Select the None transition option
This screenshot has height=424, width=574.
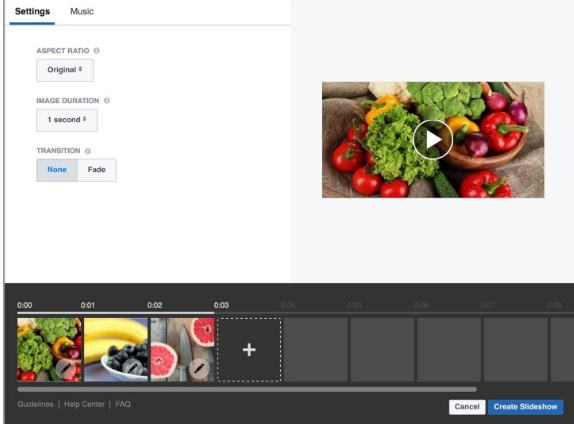click(57, 170)
